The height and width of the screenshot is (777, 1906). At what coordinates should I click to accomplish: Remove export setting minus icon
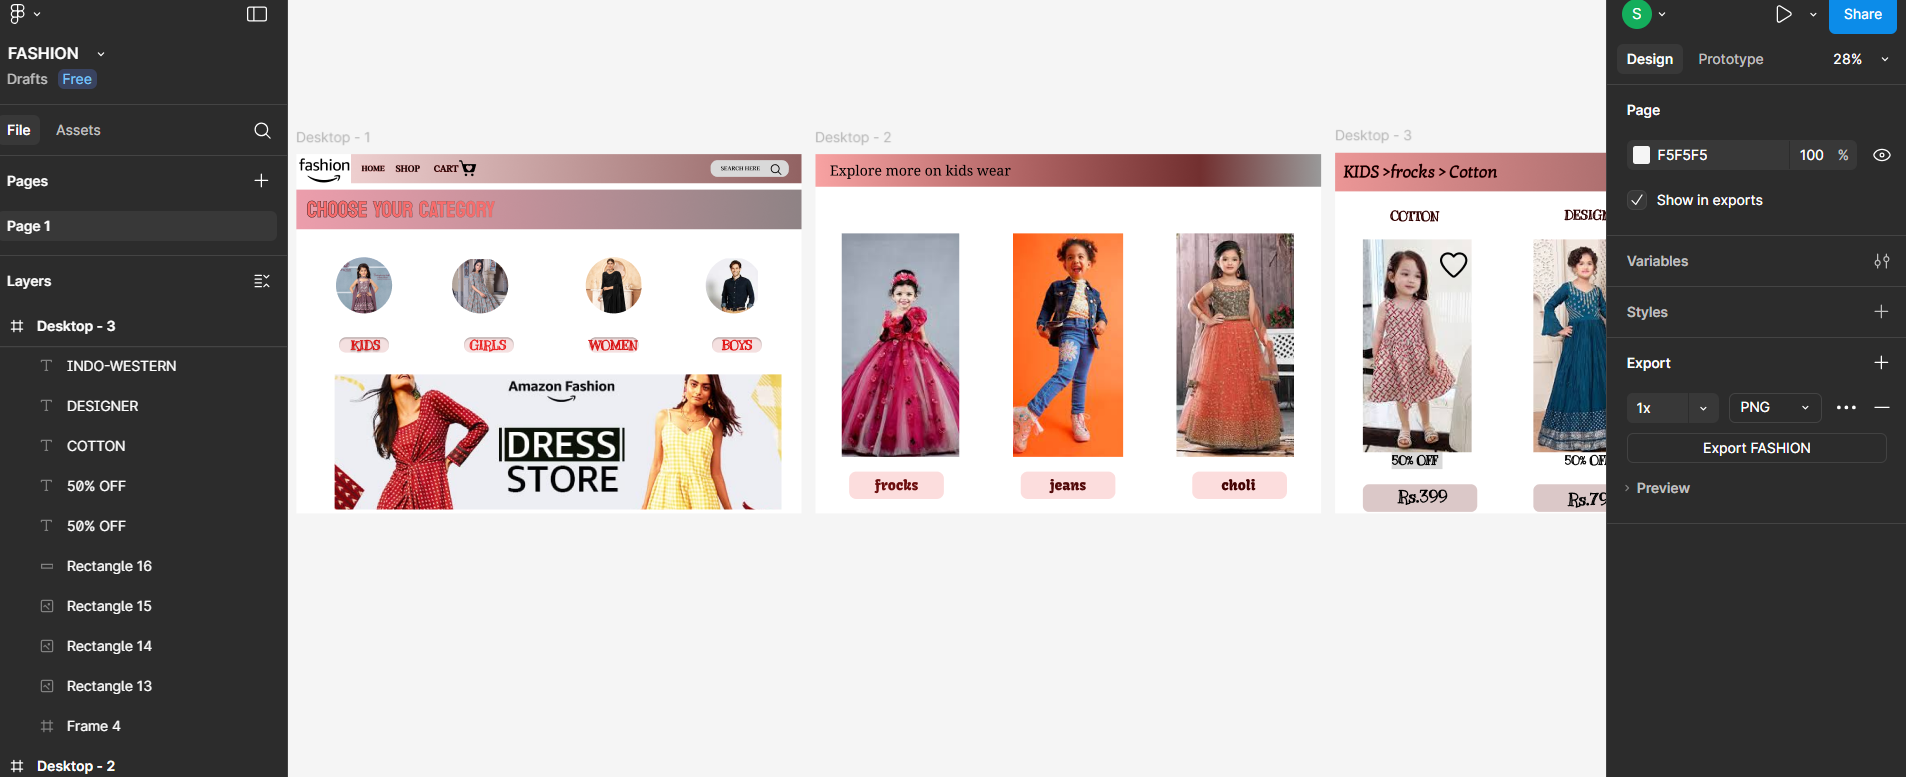1881,408
